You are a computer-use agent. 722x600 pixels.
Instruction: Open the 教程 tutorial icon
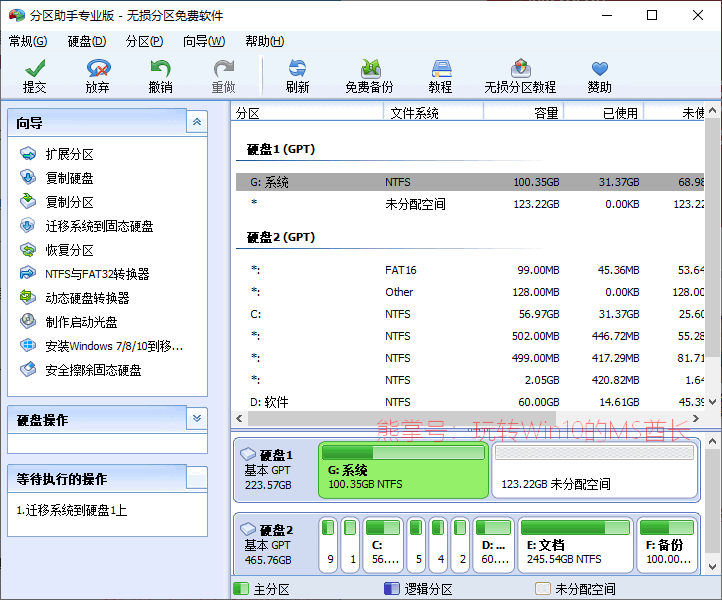tap(441, 68)
